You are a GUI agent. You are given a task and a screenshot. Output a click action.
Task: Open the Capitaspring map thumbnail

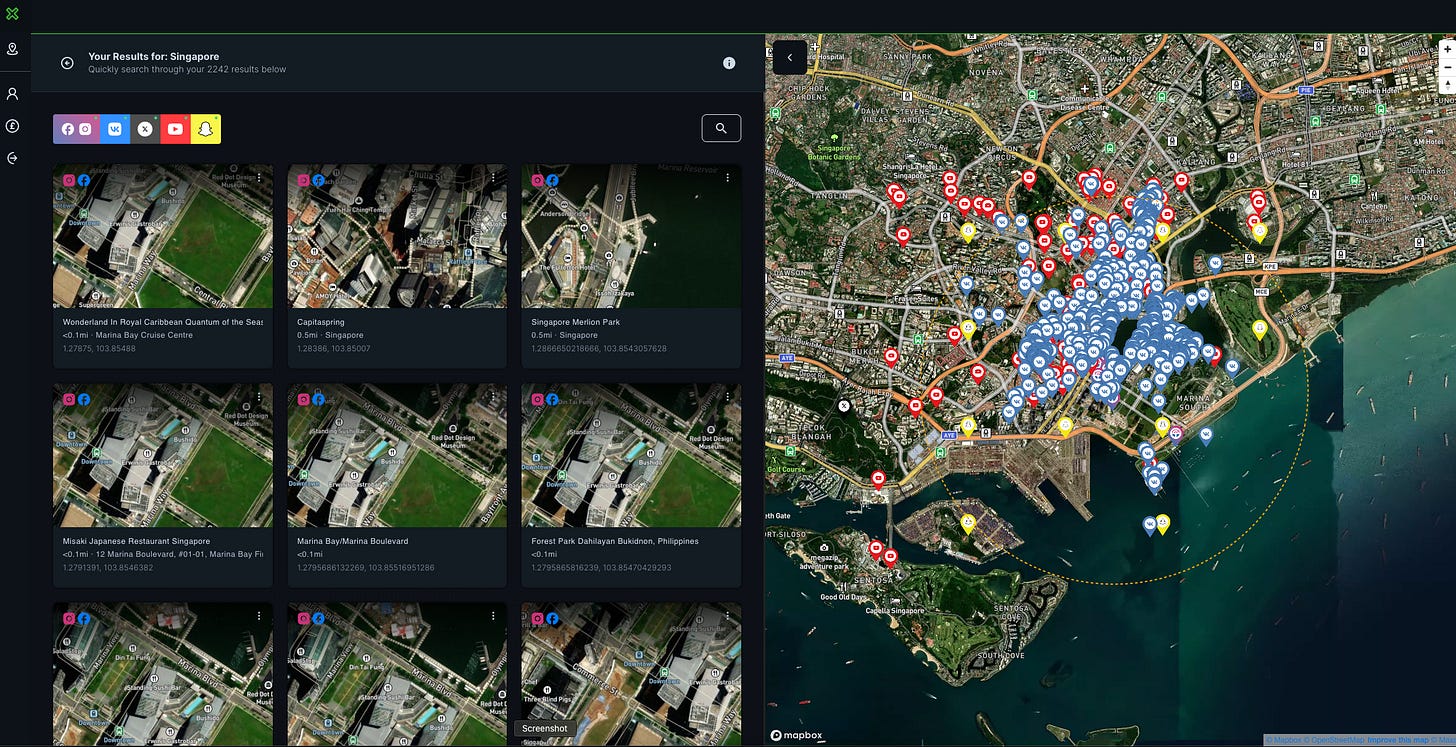pyautogui.click(x=397, y=236)
